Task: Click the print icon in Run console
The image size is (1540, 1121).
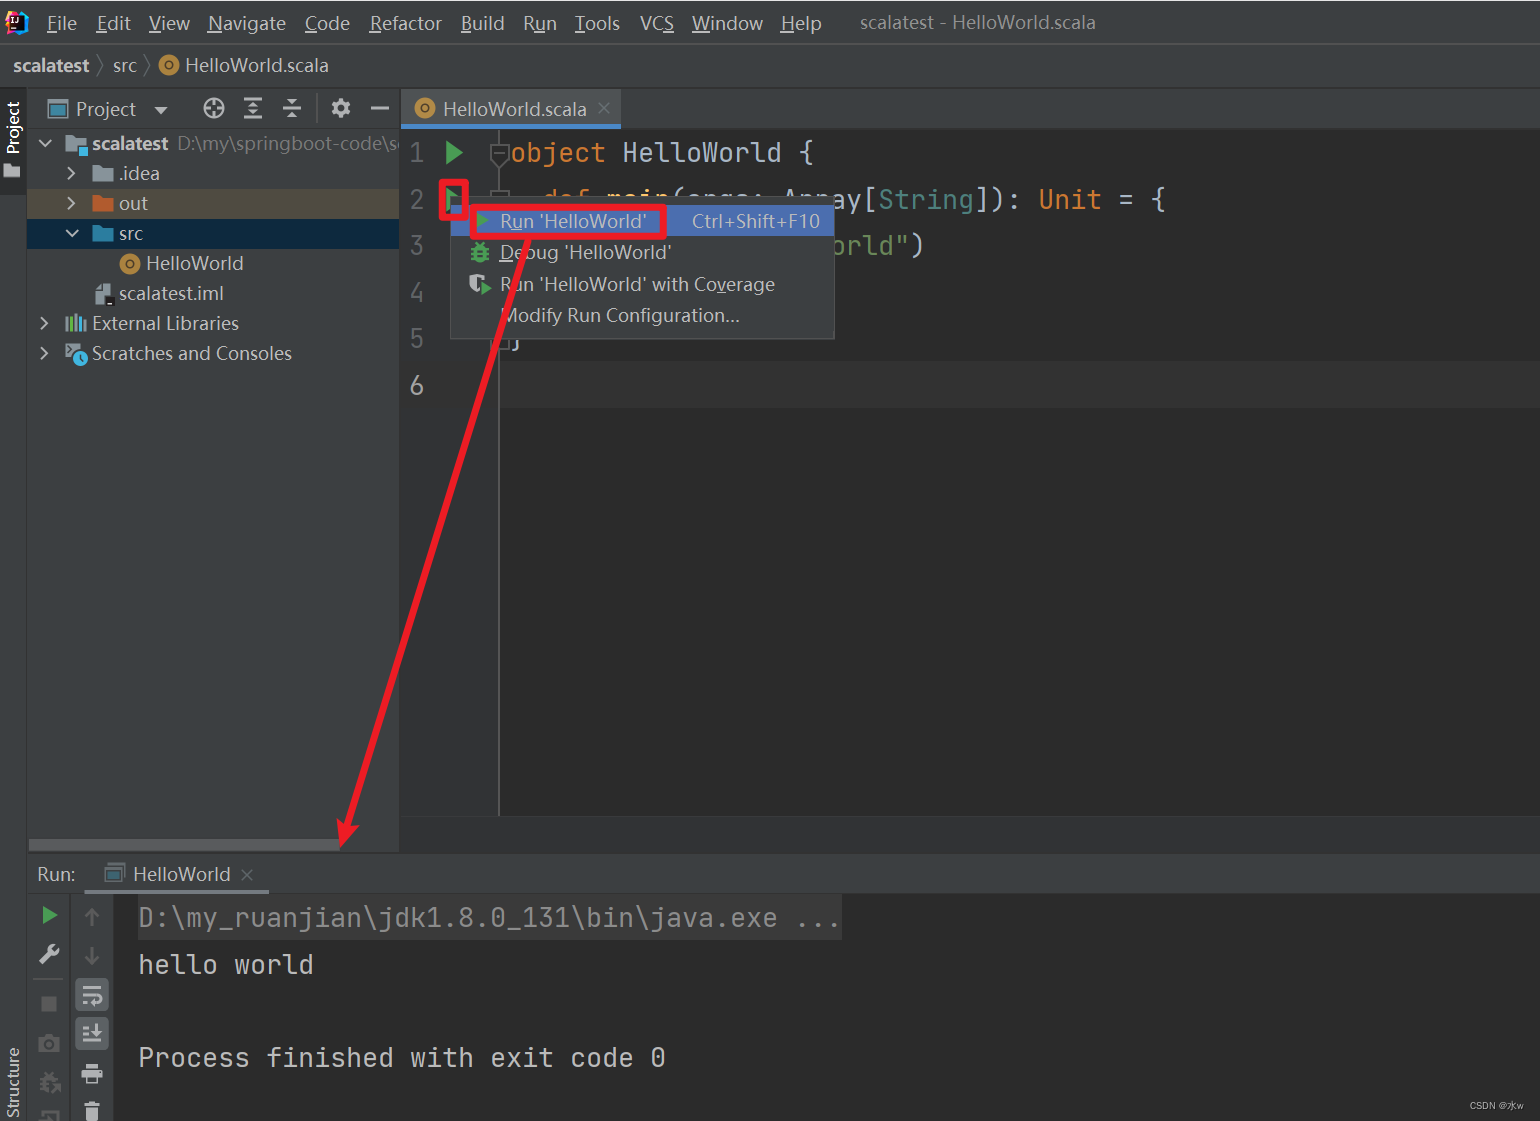Action: pyautogui.click(x=92, y=1074)
